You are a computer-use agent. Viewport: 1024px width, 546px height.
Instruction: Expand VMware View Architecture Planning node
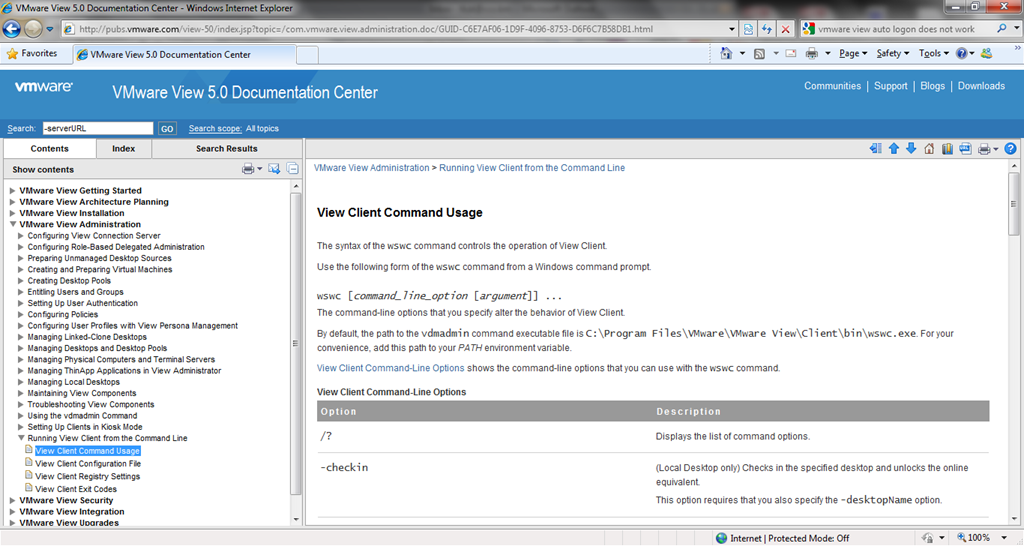(x=12, y=202)
